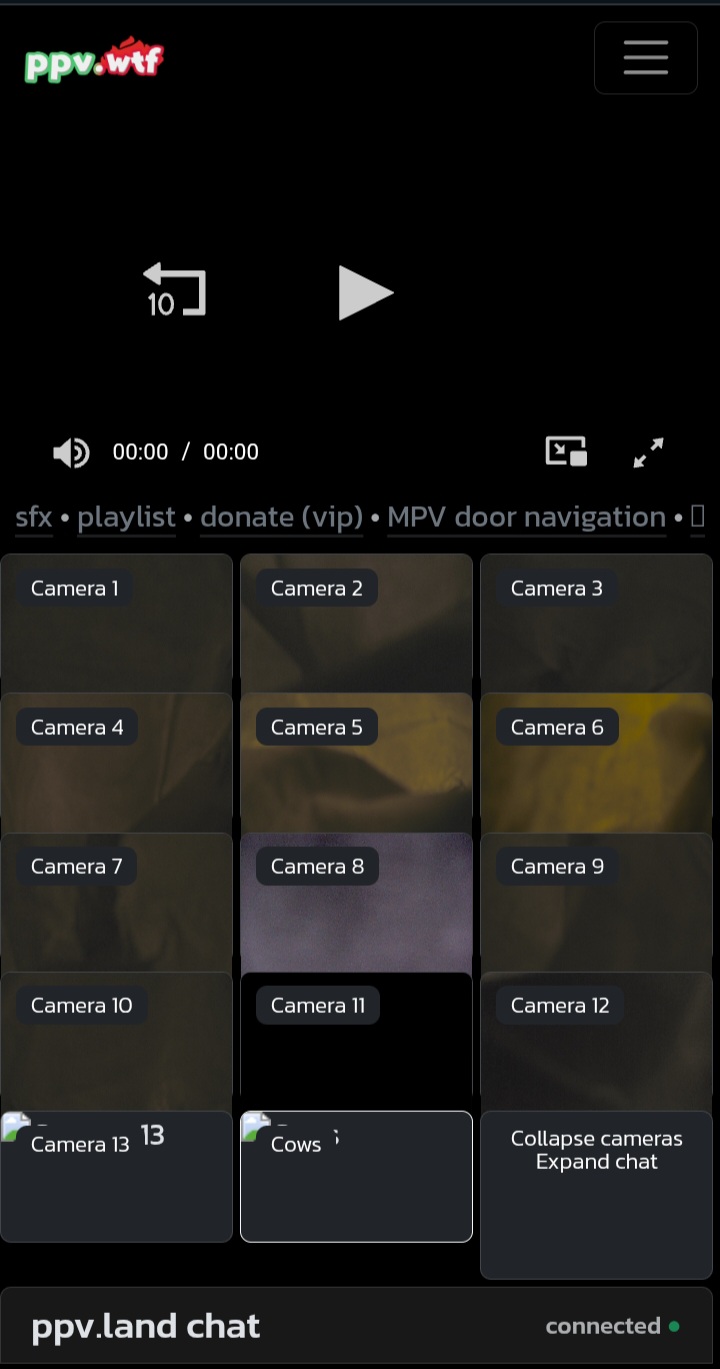This screenshot has height=1369, width=720.
Task: Click the ppv.wtf logo
Action: click(x=94, y=60)
